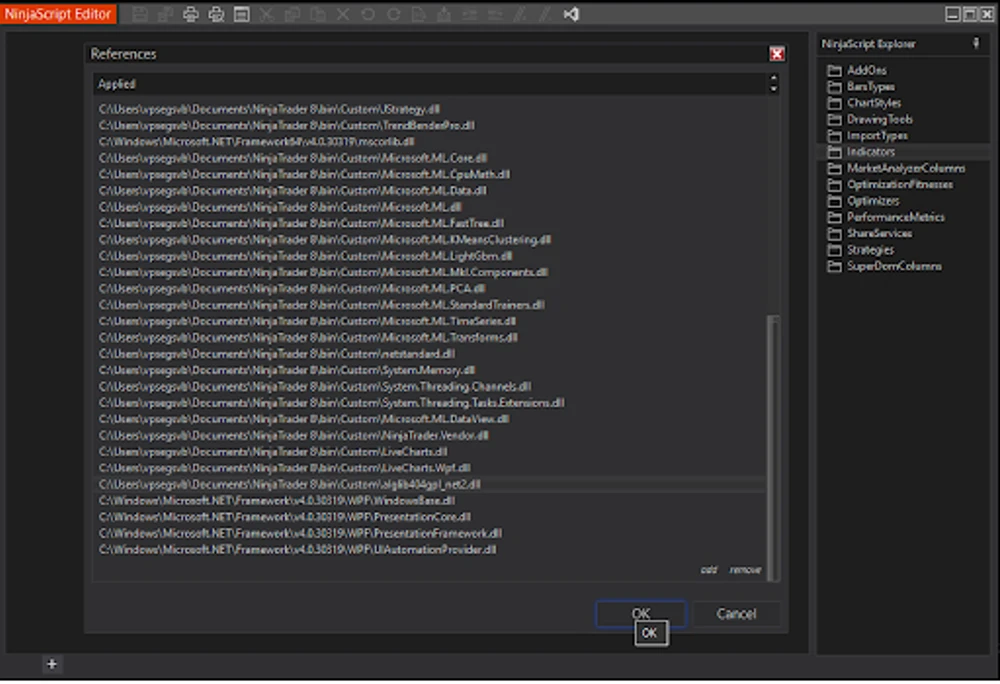Click OK in the References dialog
The width and height of the screenshot is (1000, 684).
pos(641,613)
